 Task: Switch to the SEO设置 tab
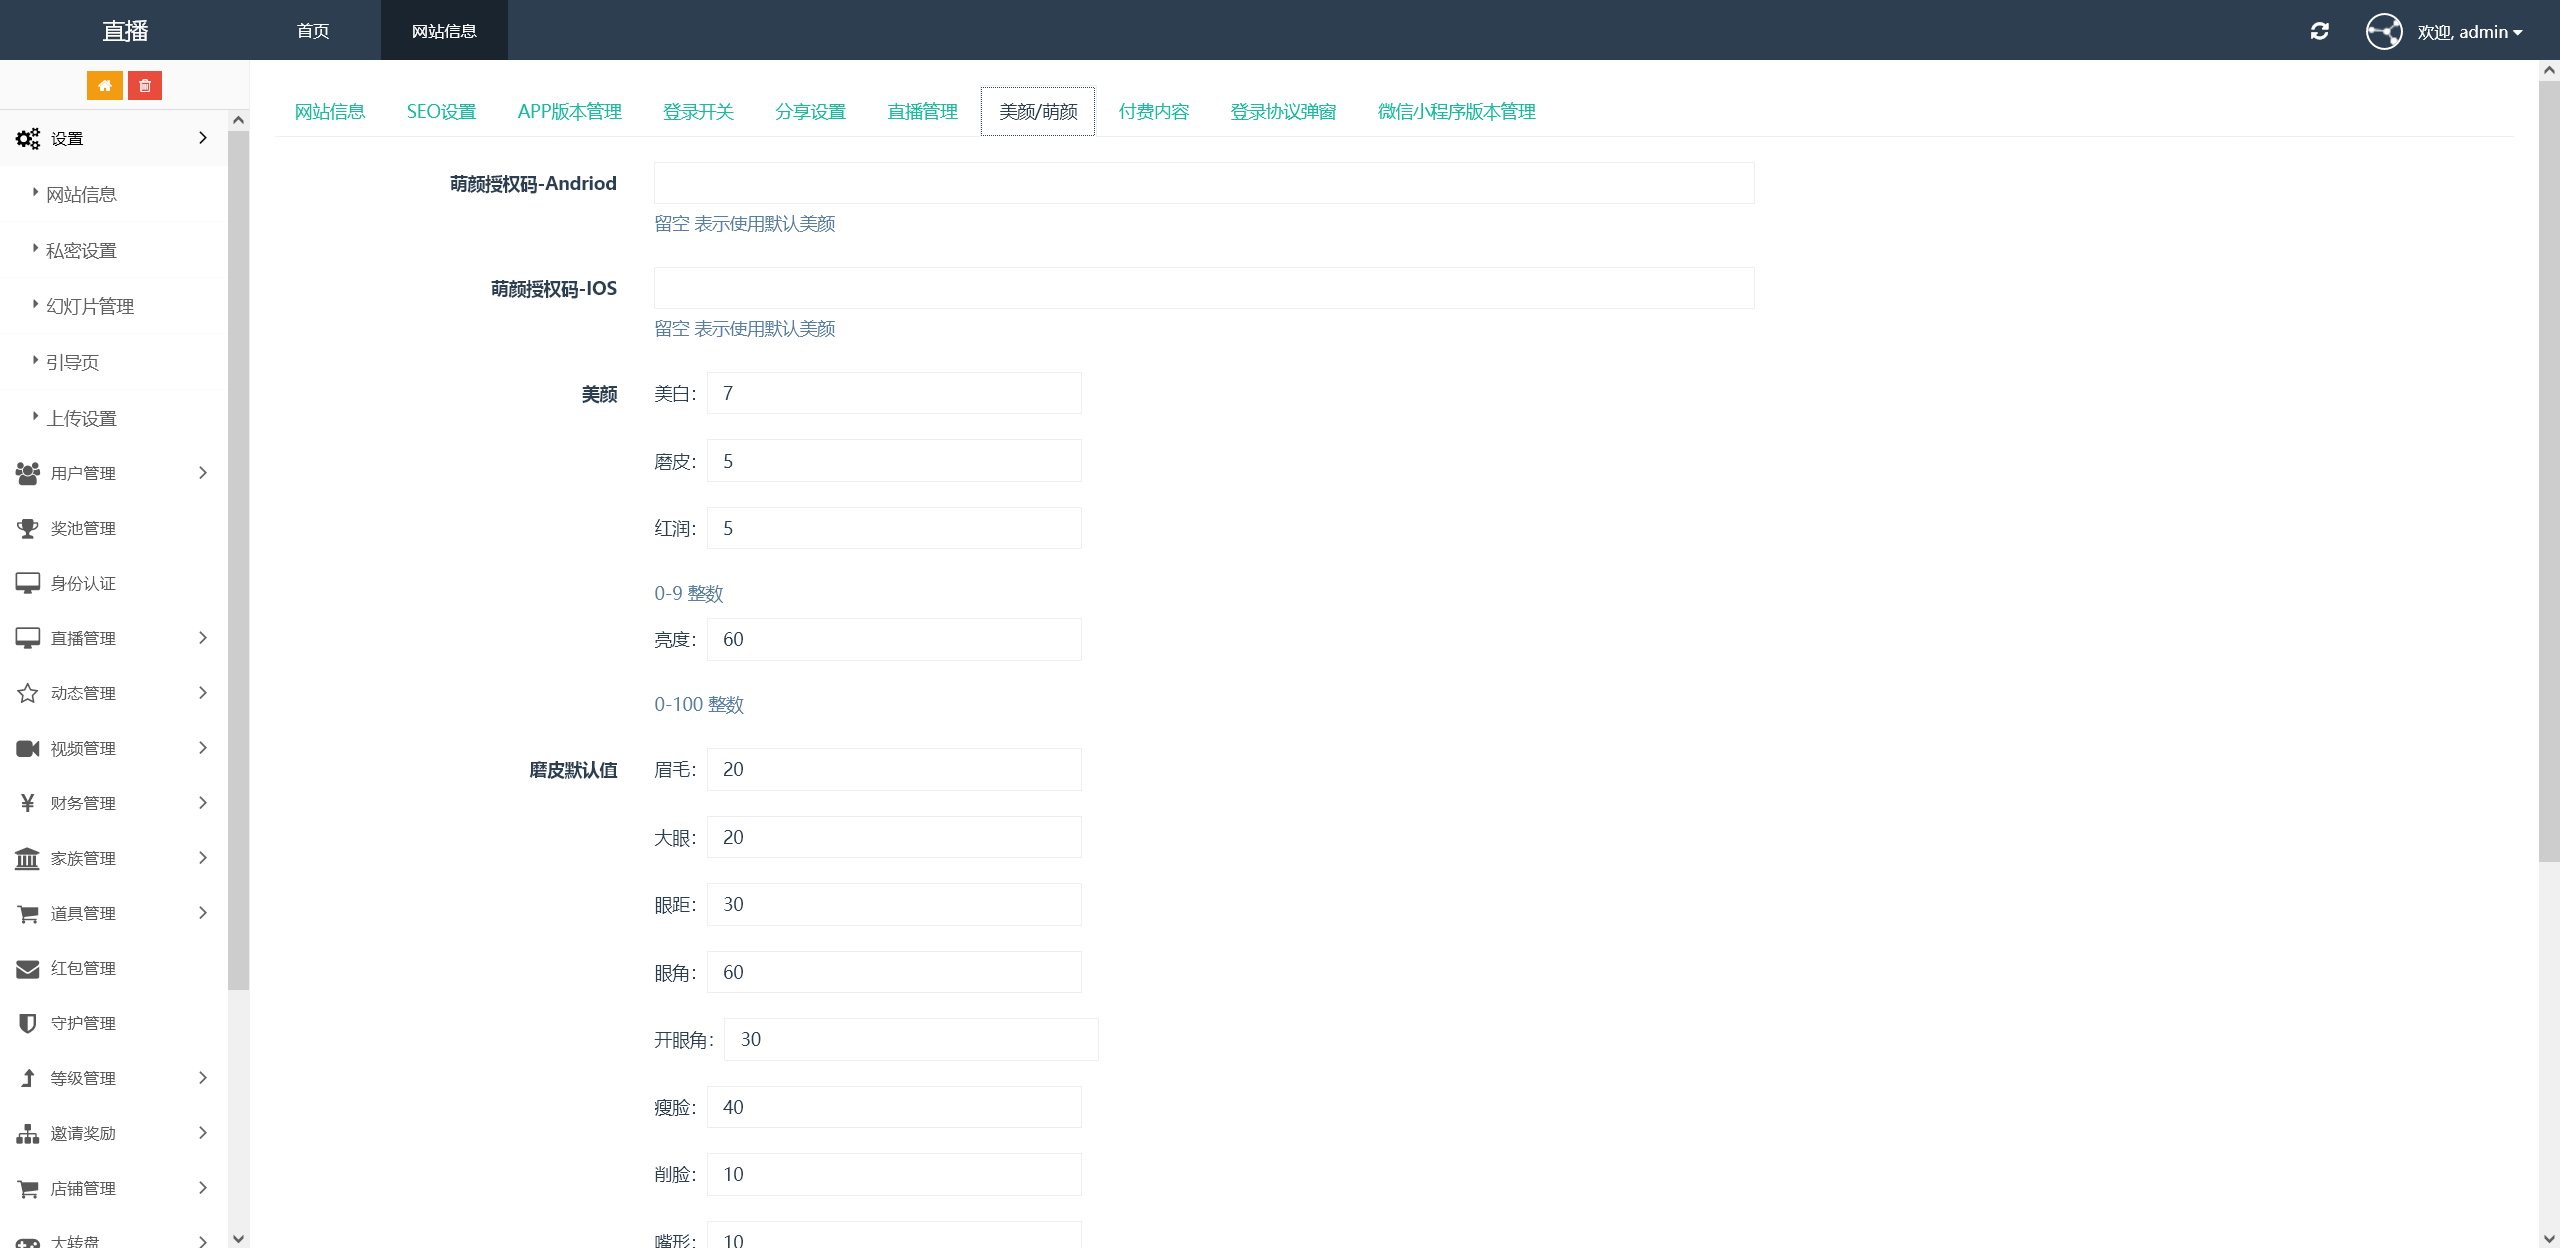pos(441,112)
